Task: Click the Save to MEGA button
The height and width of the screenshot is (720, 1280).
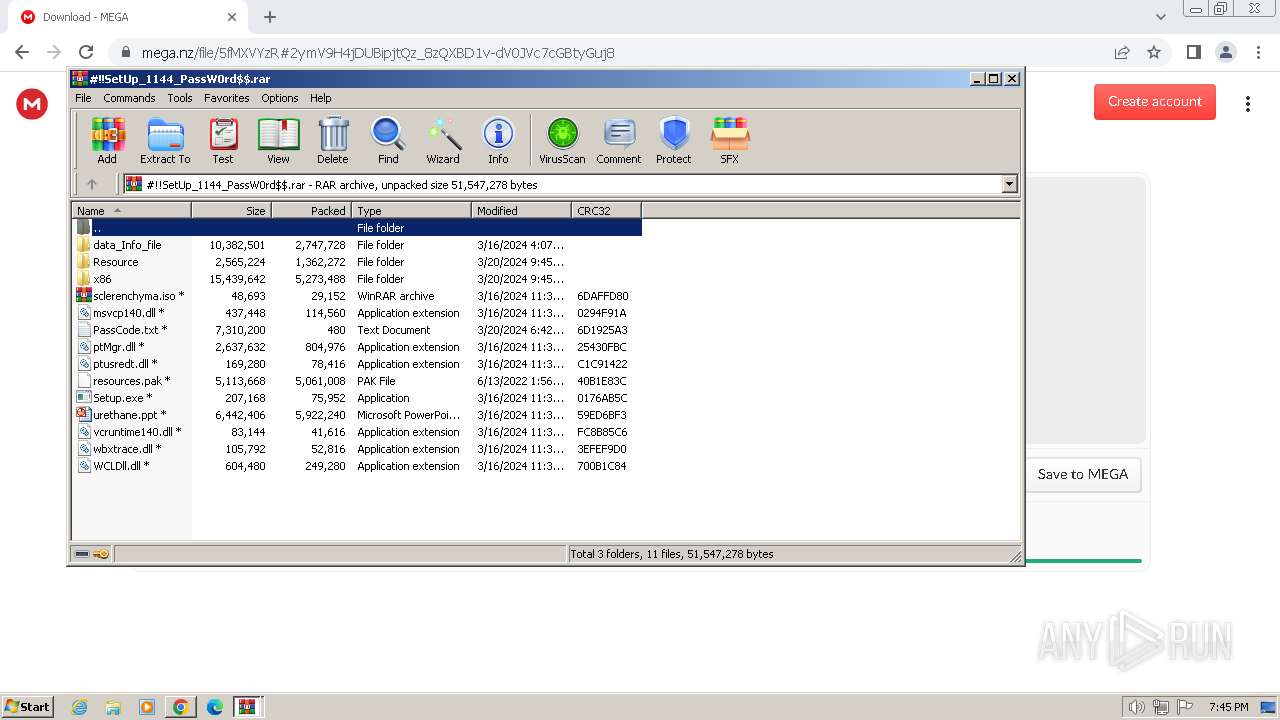Action: 1082,474
